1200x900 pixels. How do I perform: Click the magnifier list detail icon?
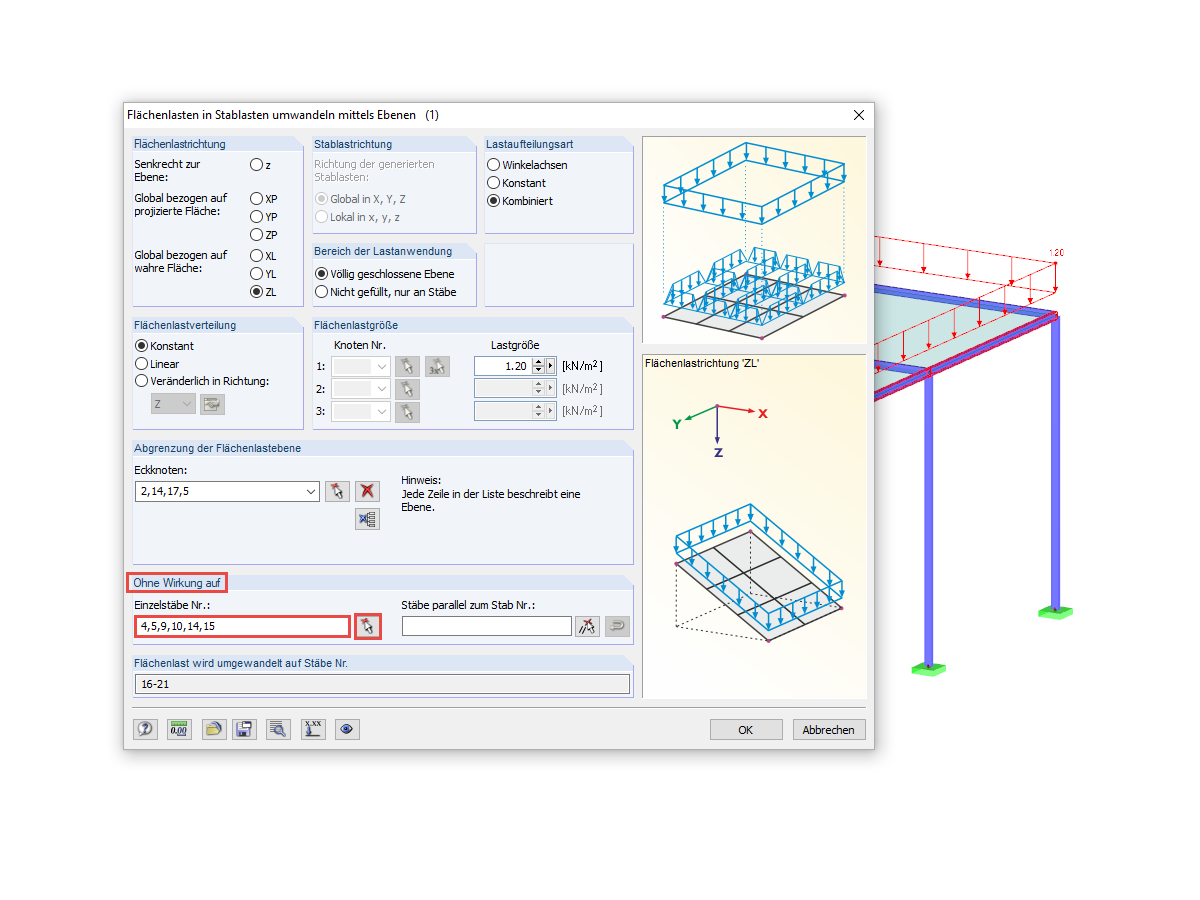point(279,729)
